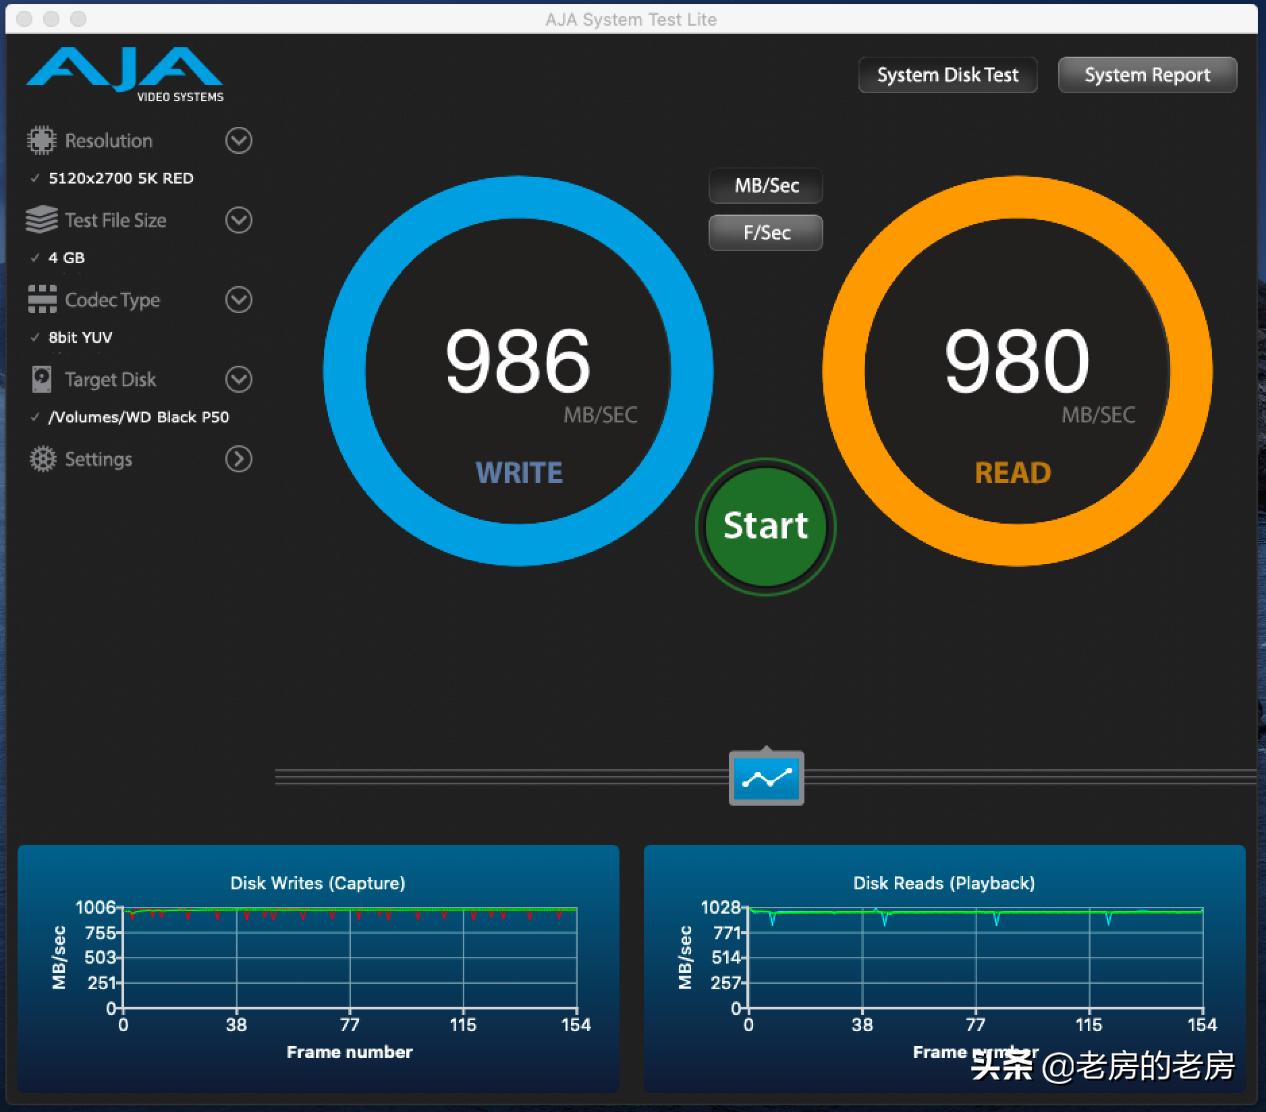This screenshot has width=1266, height=1112.
Task: Expand the Resolution dropdown chevron
Action: click(x=238, y=140)
